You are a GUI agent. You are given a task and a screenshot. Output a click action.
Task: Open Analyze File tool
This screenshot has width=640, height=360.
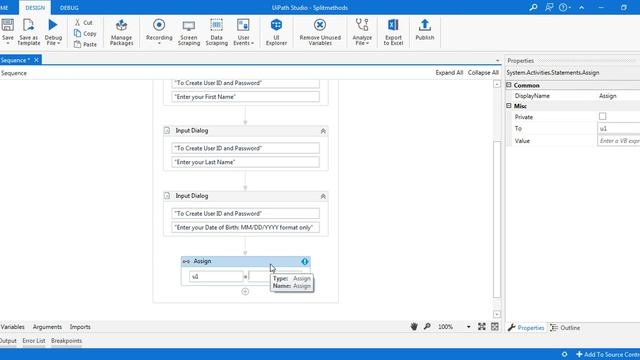click(362, 32)
